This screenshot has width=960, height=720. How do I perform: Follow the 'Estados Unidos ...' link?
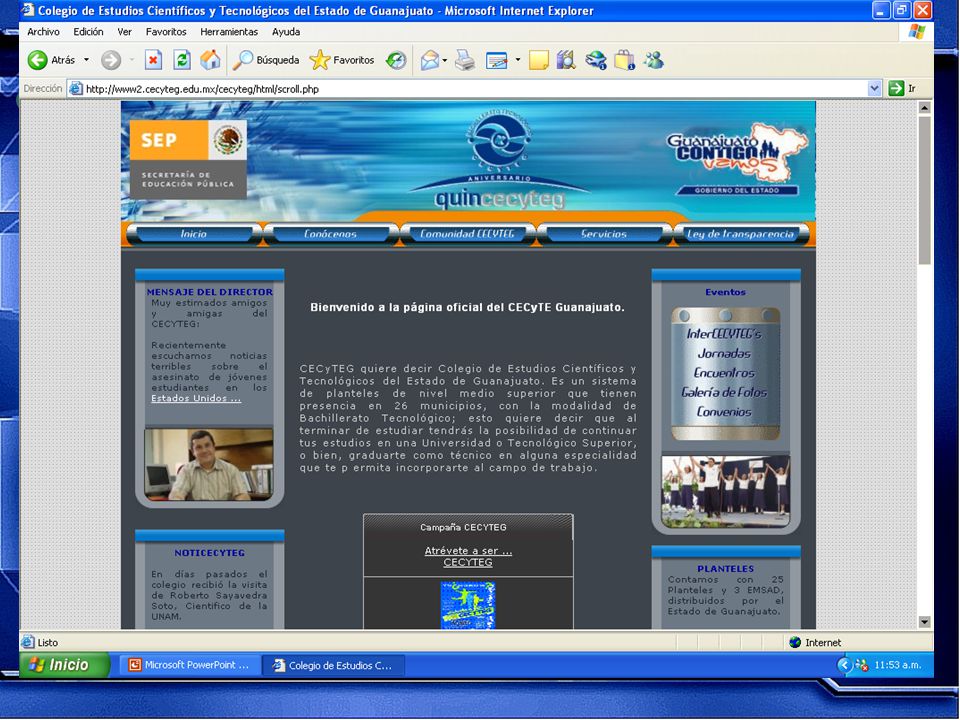(x=196, y=399)
